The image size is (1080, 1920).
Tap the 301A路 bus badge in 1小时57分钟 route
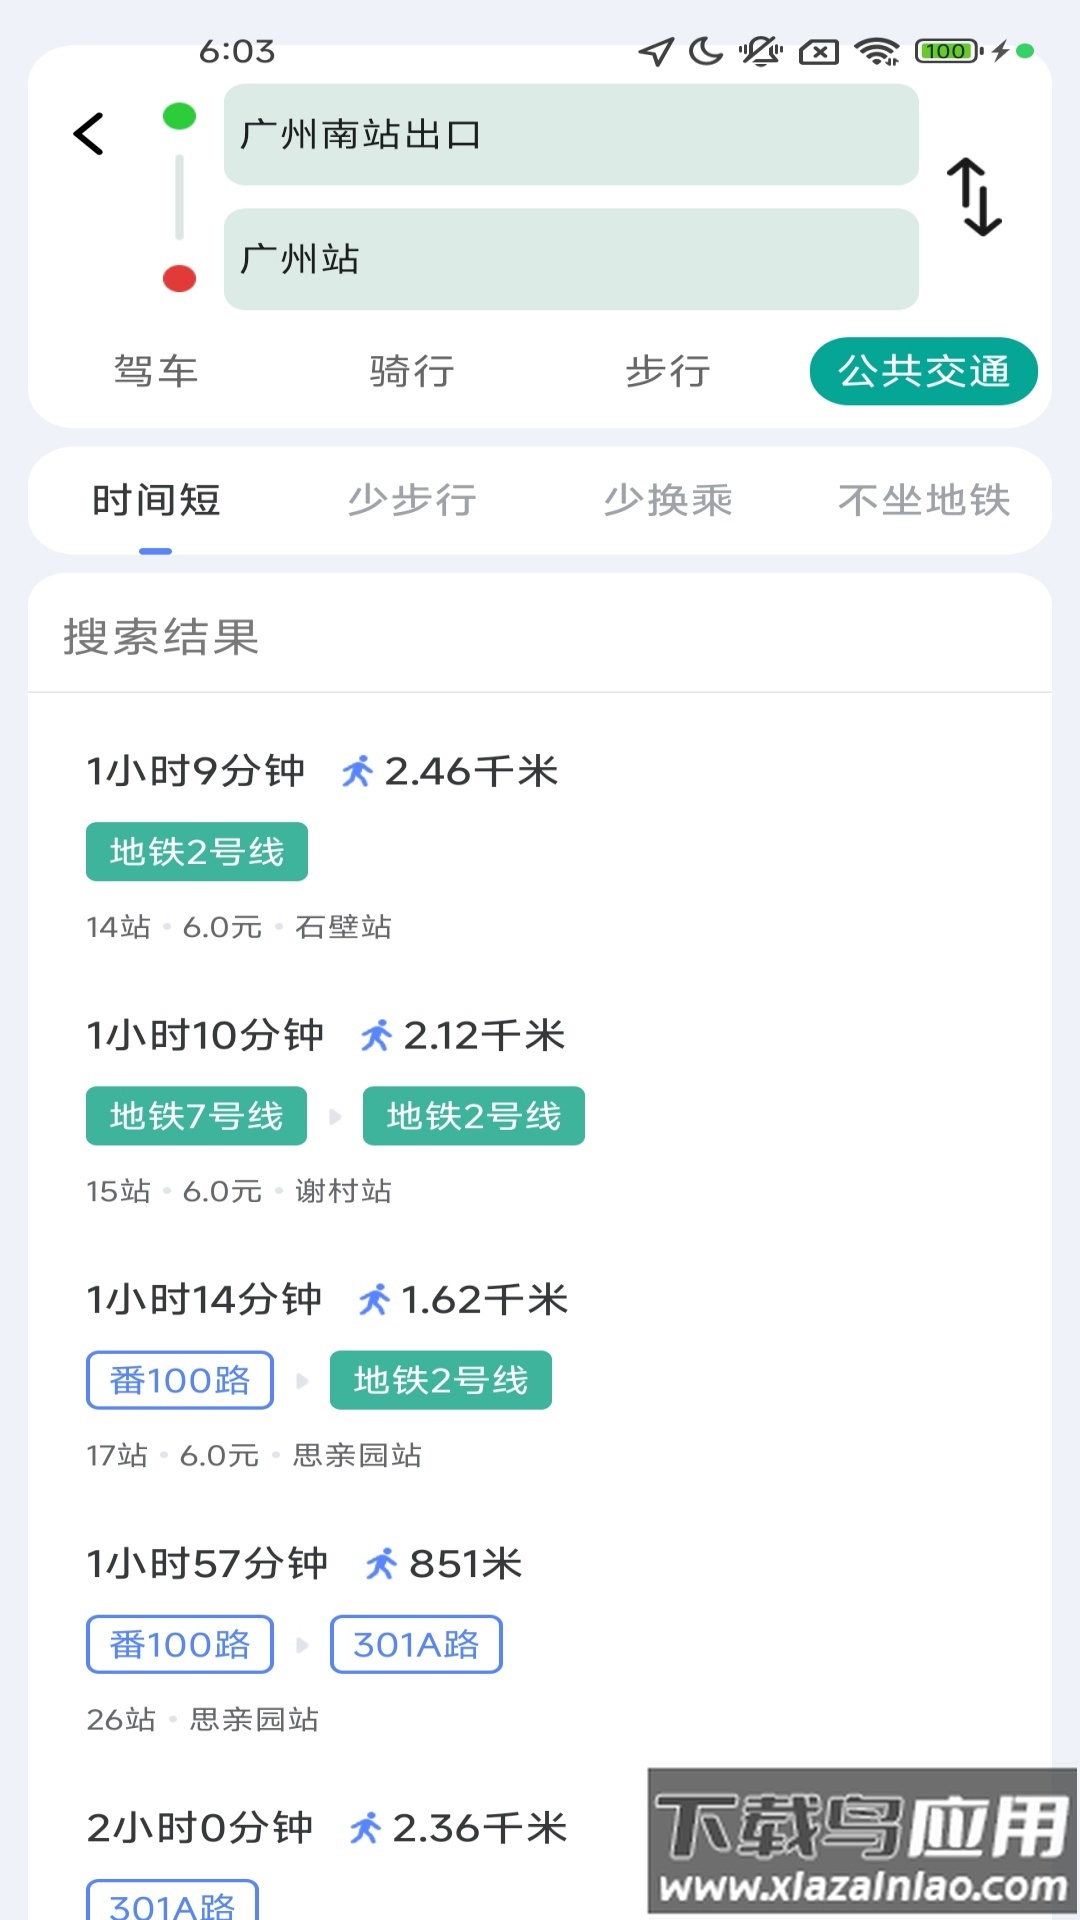[416, 1644]
